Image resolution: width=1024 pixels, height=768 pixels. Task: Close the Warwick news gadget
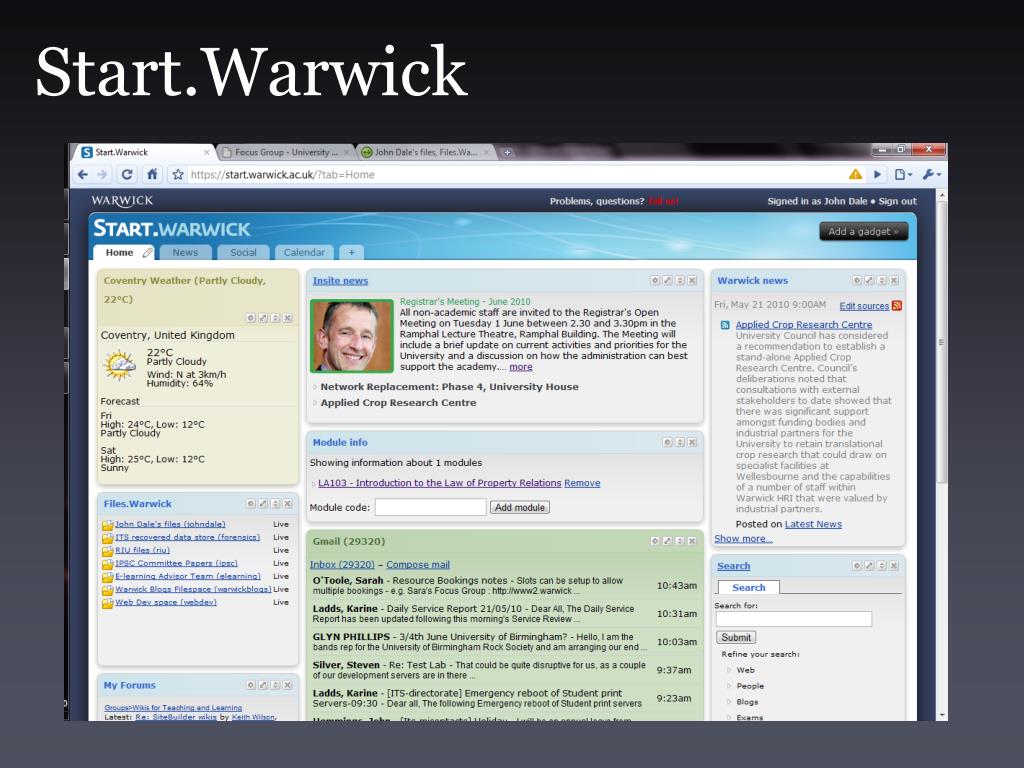pyautogui.click(x=894, y=280)
